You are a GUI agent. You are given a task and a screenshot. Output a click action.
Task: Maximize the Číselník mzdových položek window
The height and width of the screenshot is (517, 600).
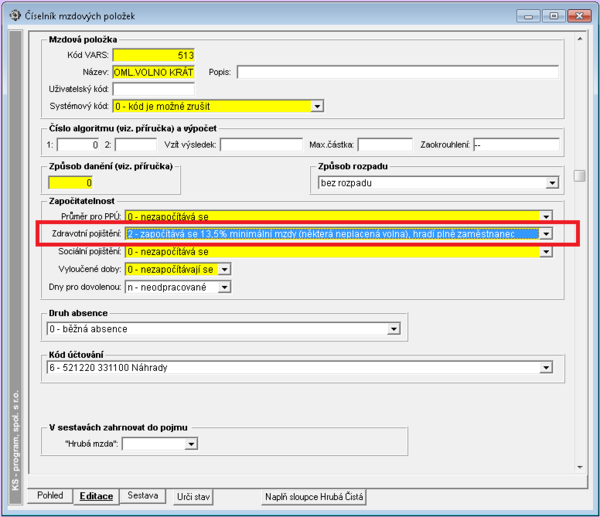pos(554,16)
